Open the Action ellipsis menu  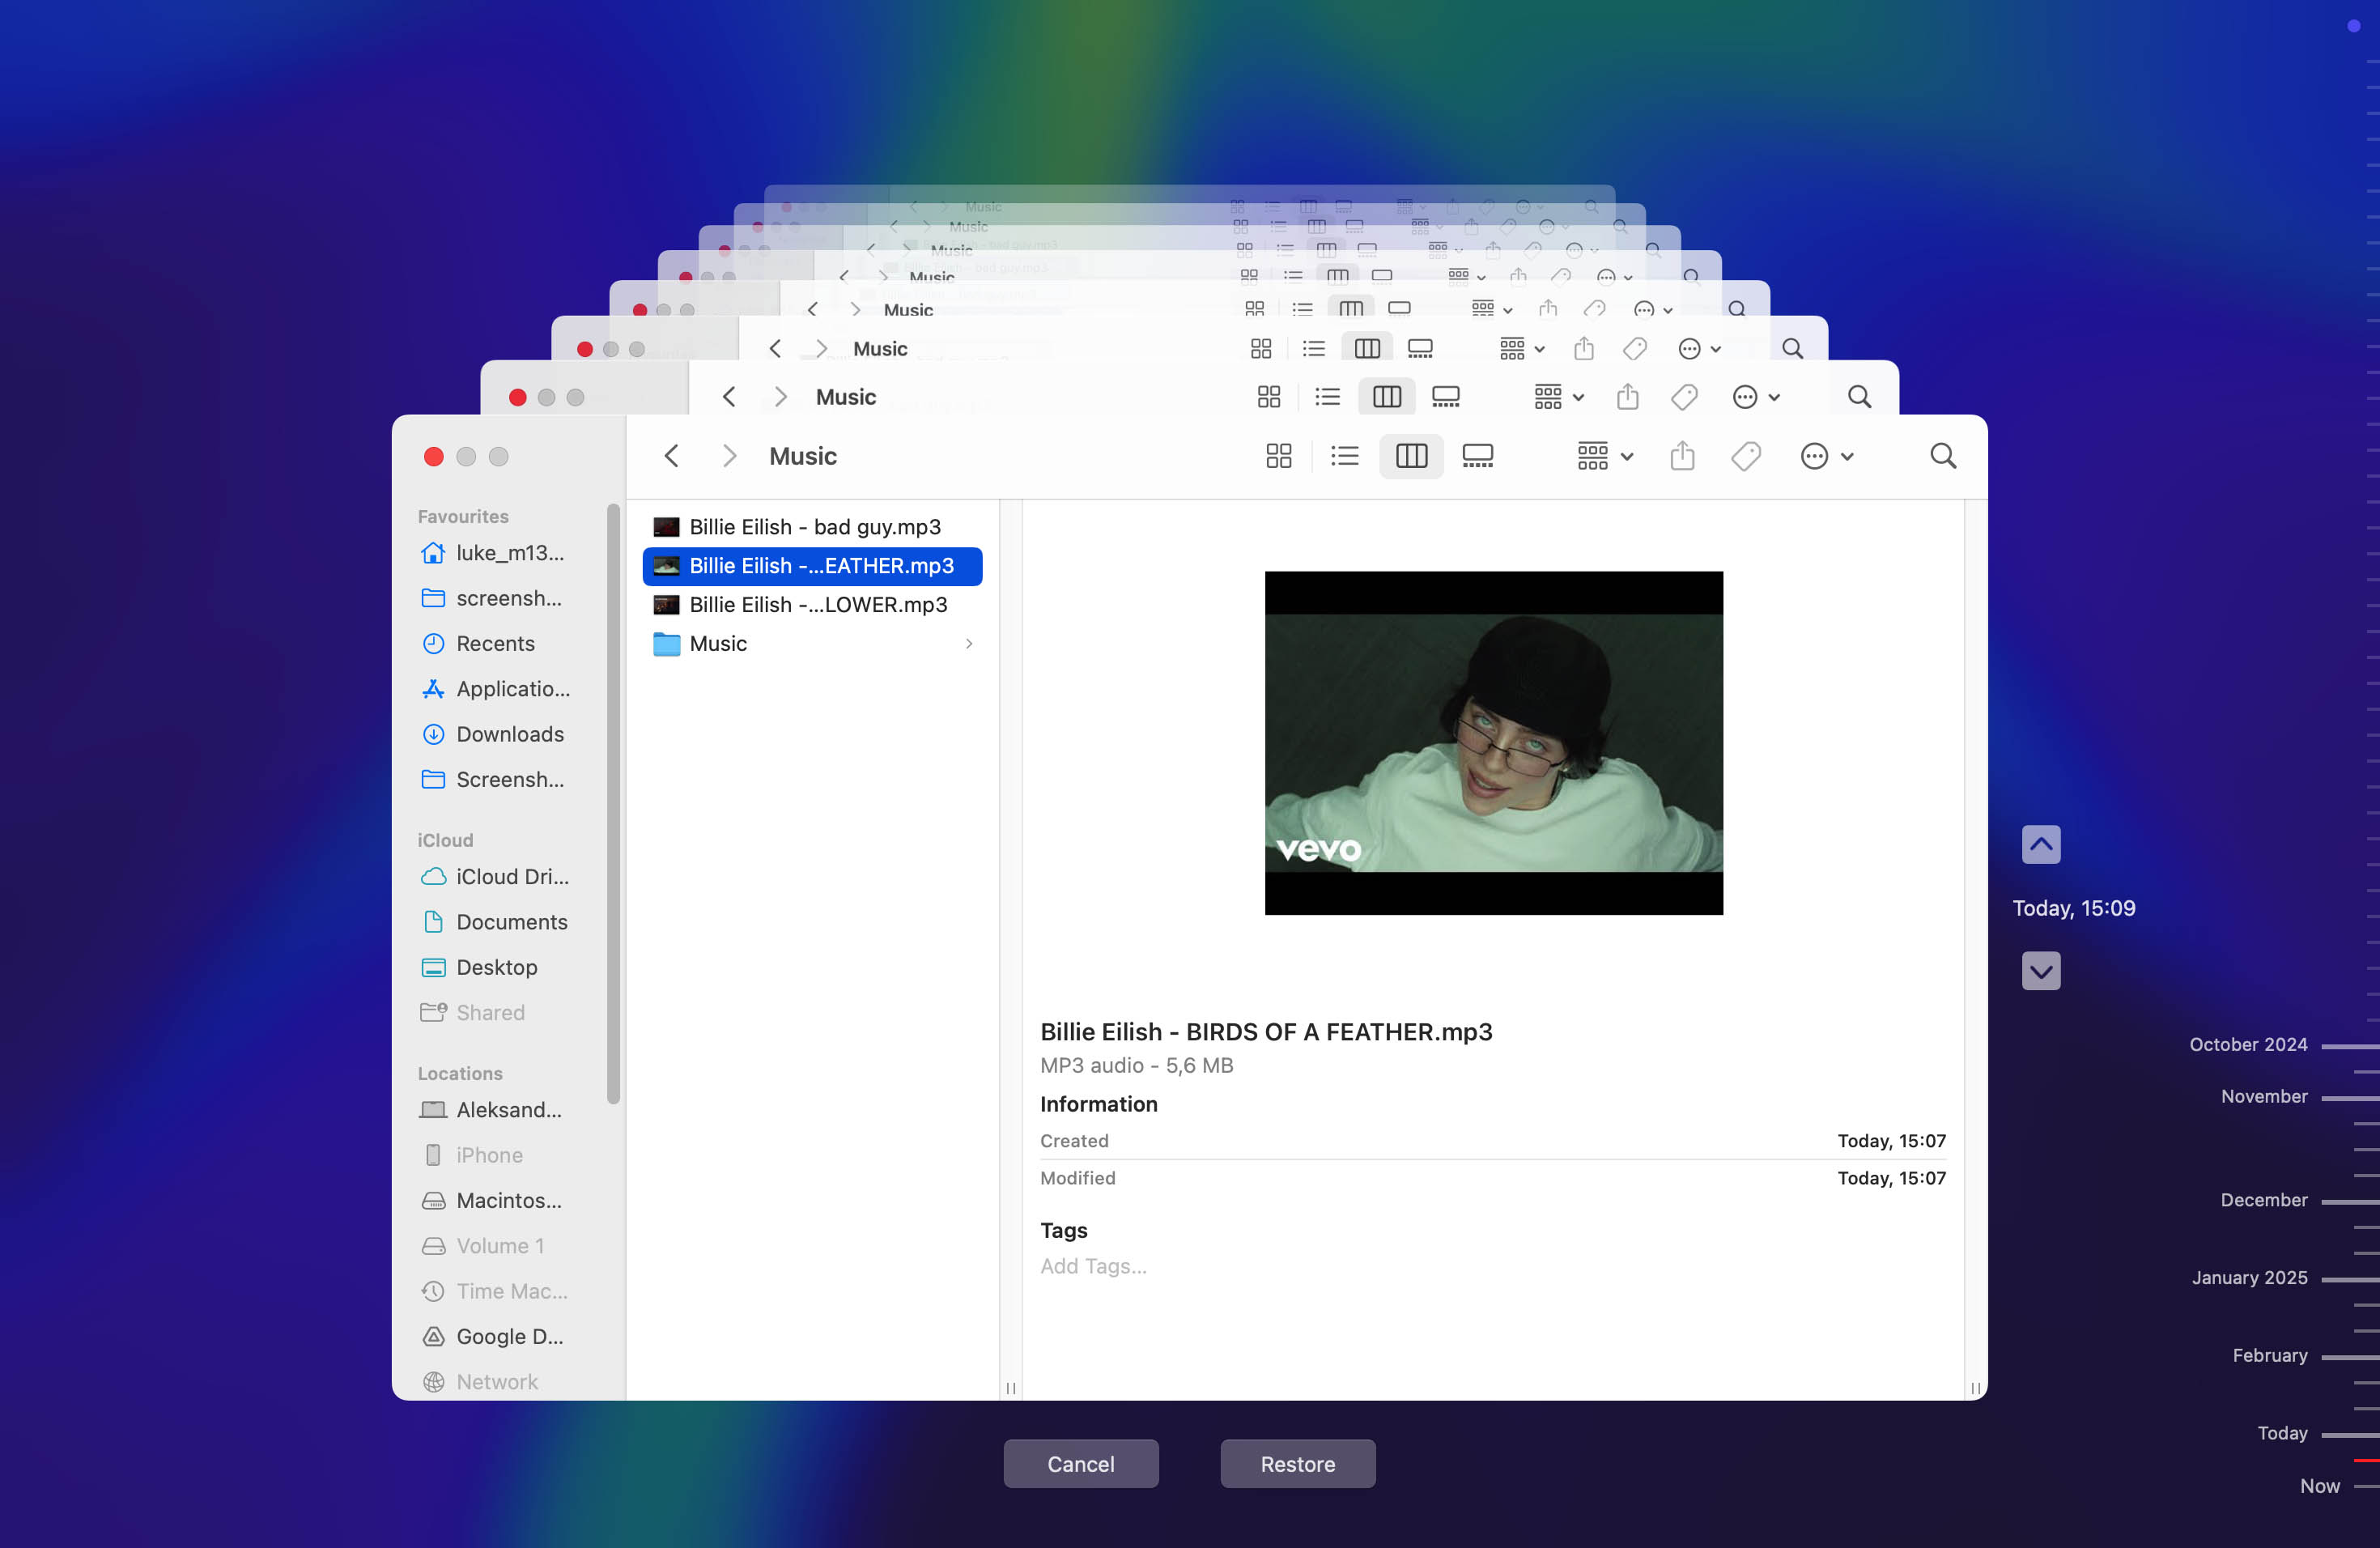click(x=1825, y=456)
